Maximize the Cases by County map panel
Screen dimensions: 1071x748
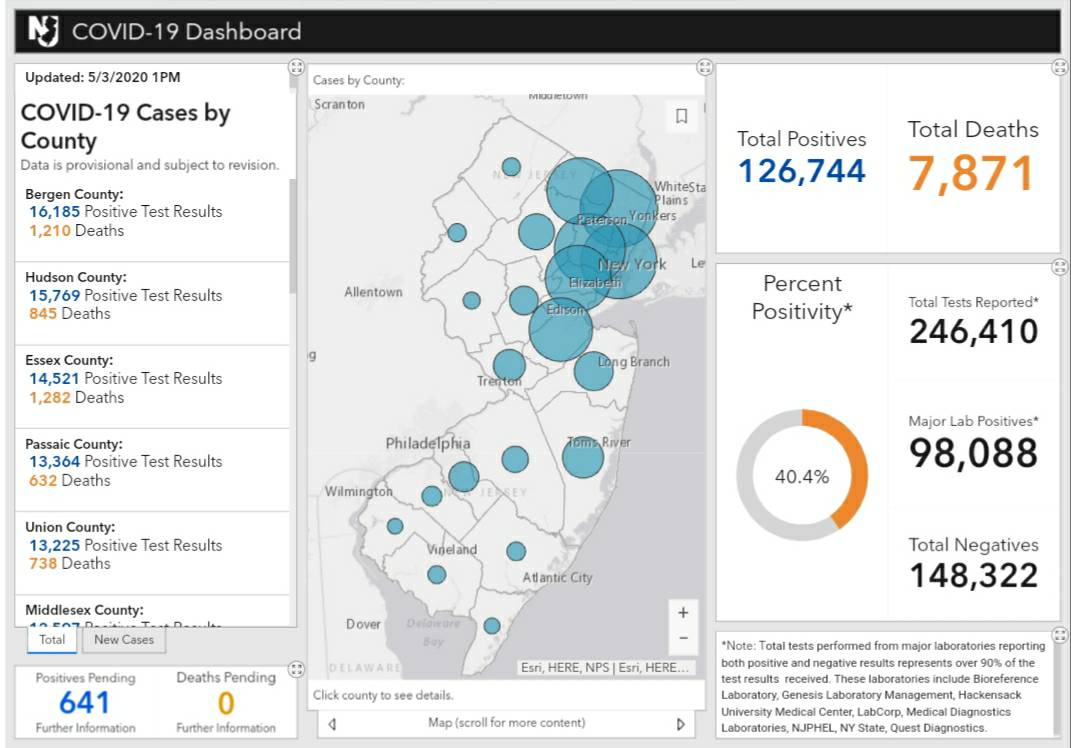point(704,67)
